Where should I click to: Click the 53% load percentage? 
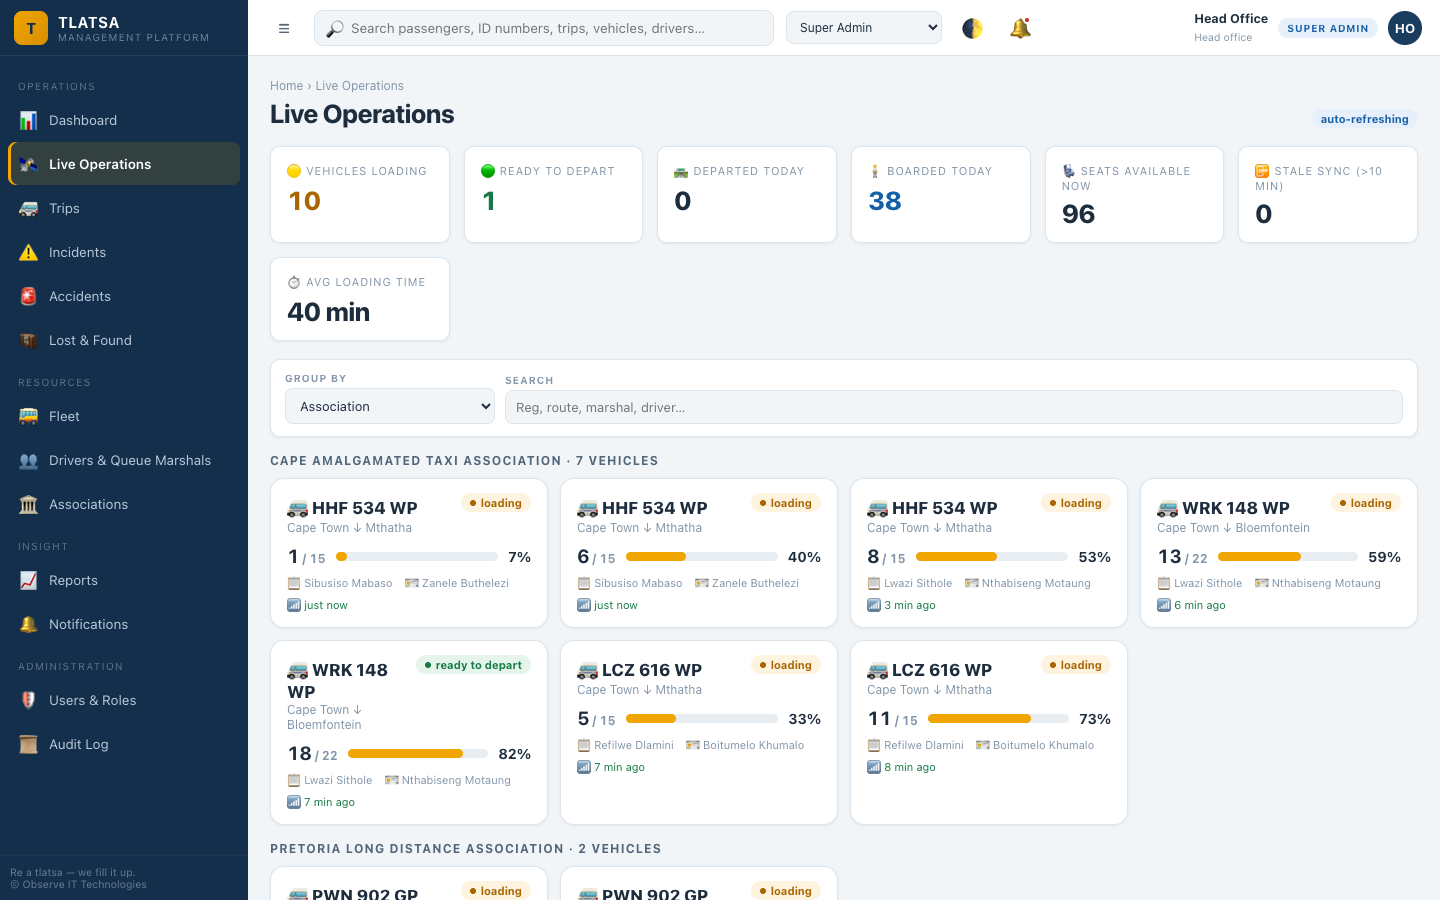[x=1095, y=557]
